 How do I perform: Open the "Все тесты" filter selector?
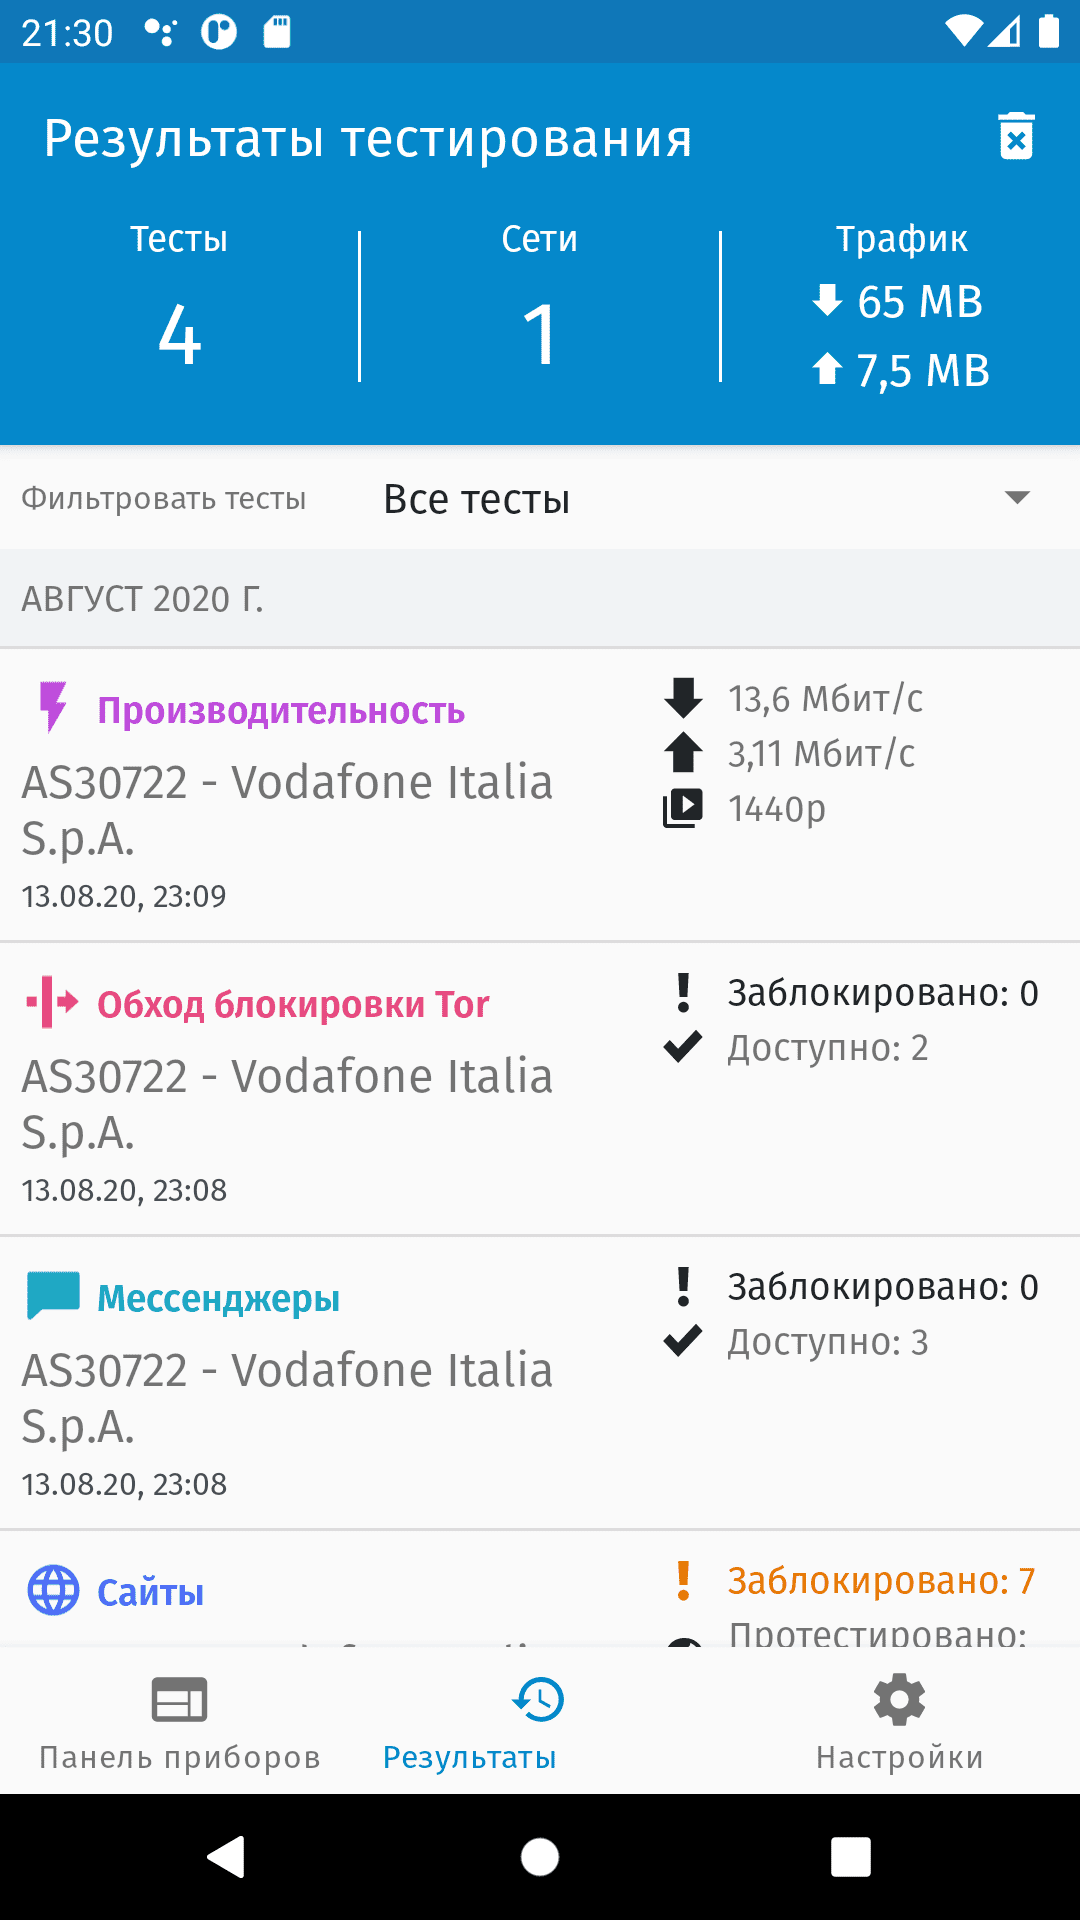(477, 499)
